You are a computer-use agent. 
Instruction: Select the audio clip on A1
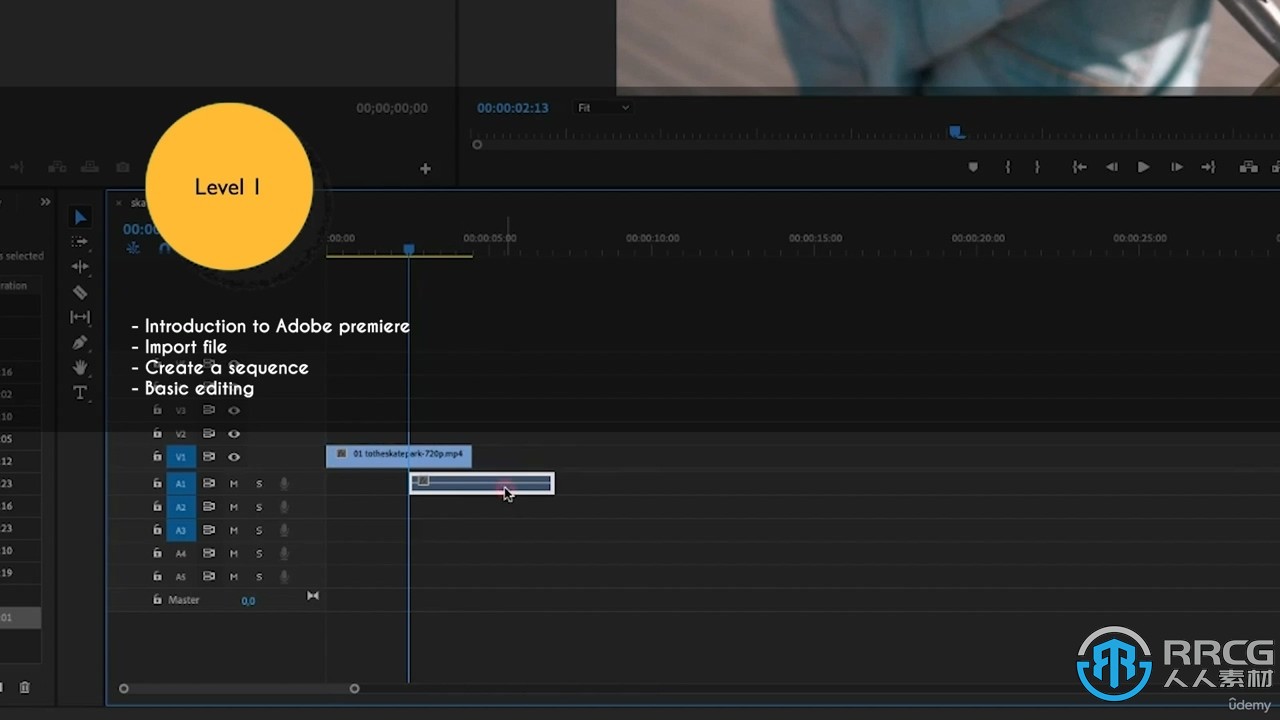481,483
